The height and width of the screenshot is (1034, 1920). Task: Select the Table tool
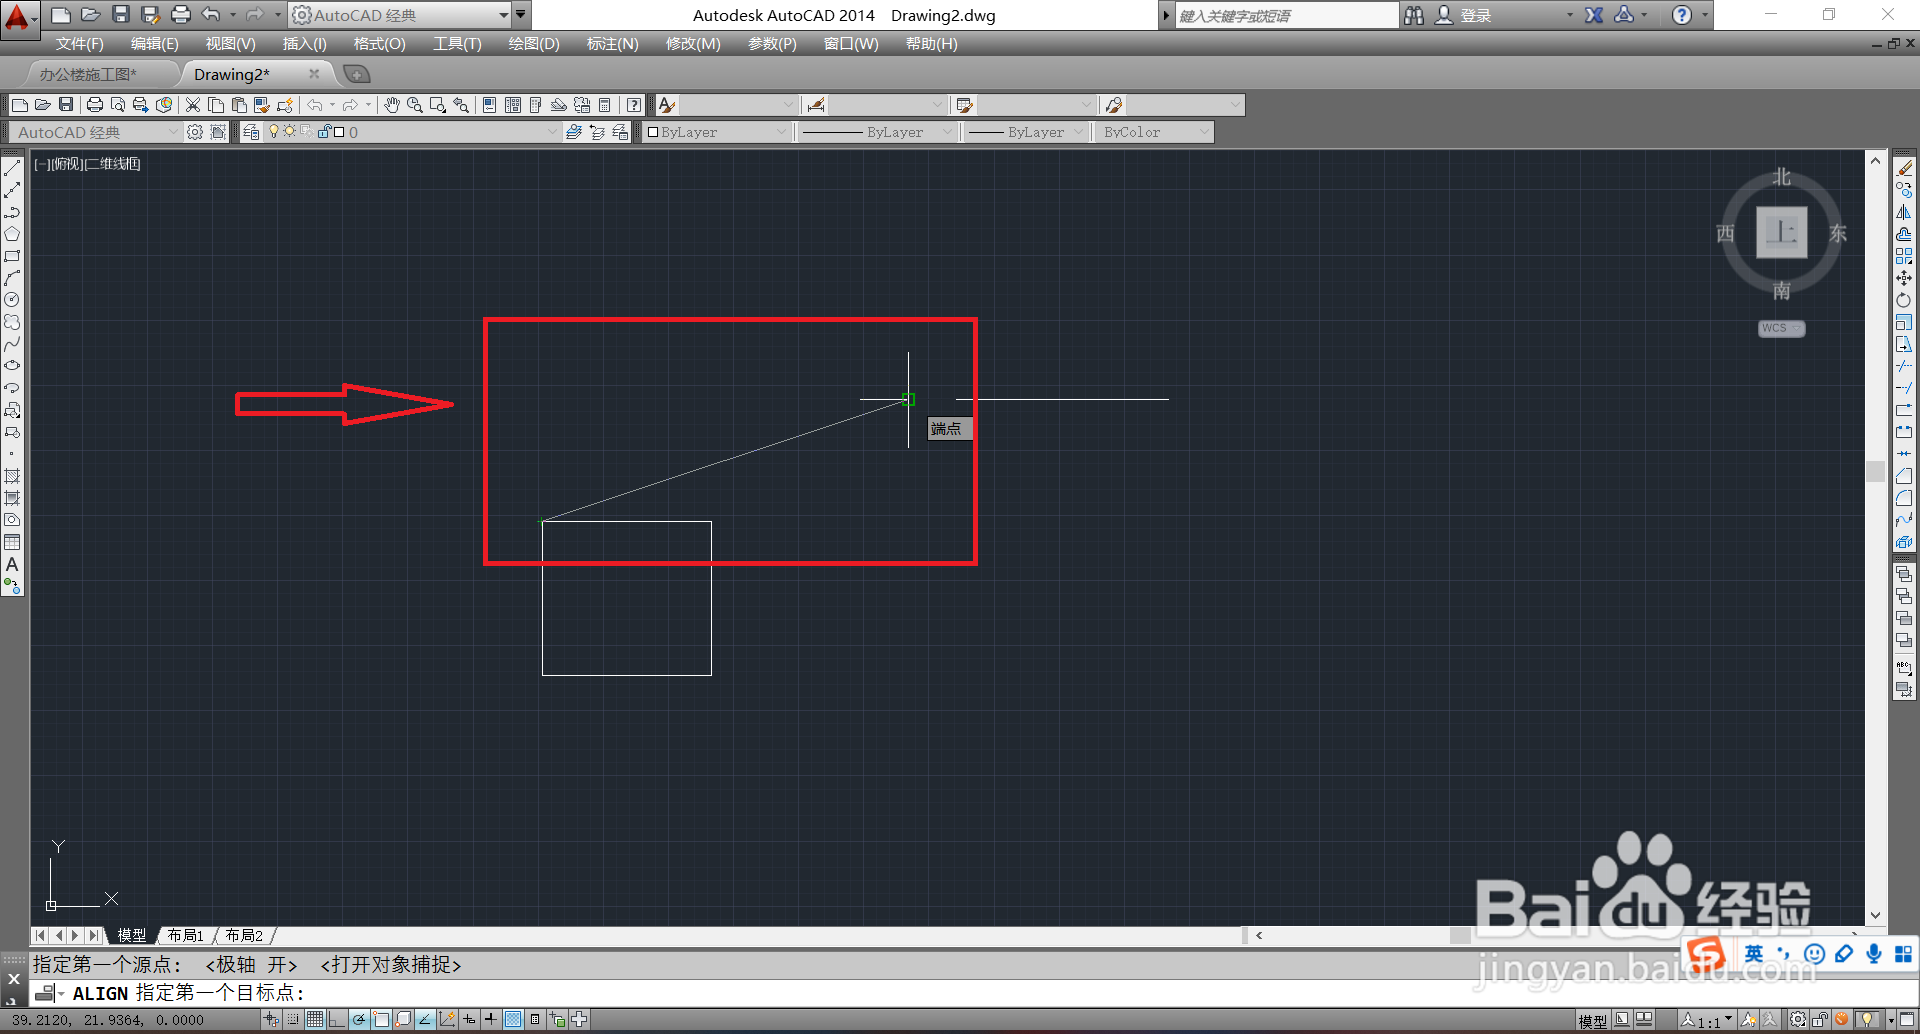coord(12,542)
